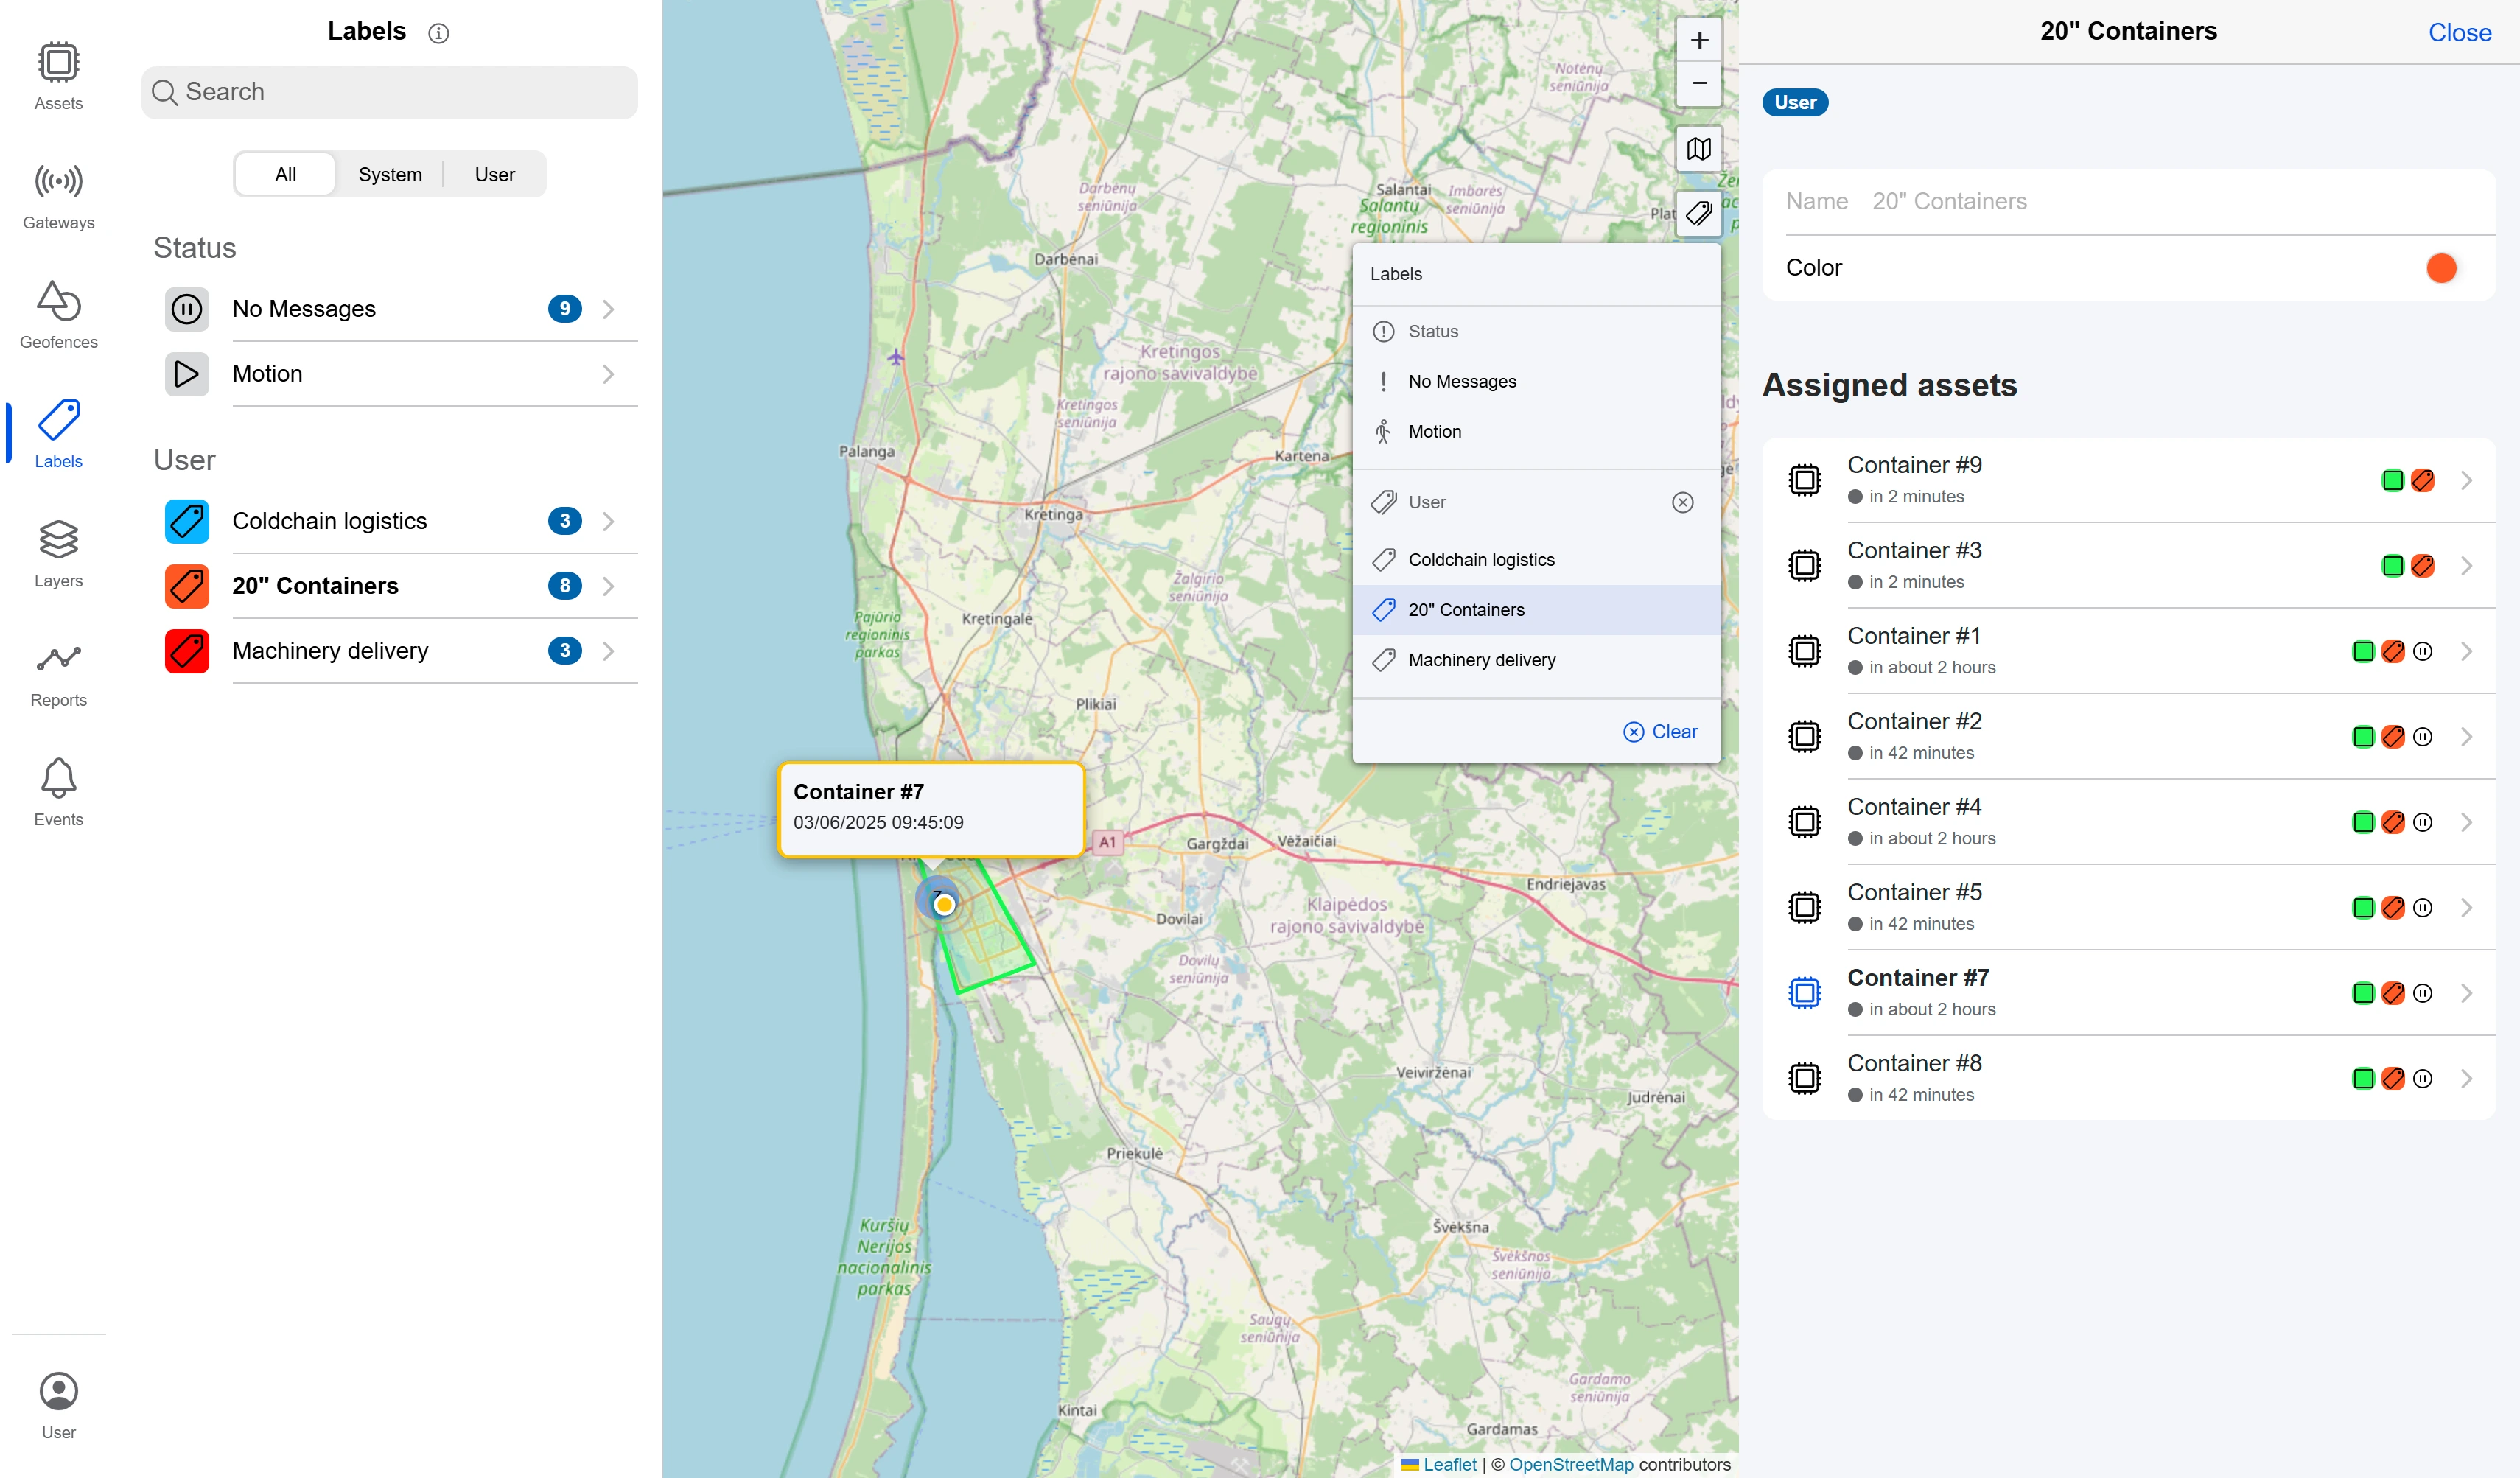The width and height of the screenshot is (2520, 1478).
Task: Expand the Machinery delivery label row
Action: (608, 651)
